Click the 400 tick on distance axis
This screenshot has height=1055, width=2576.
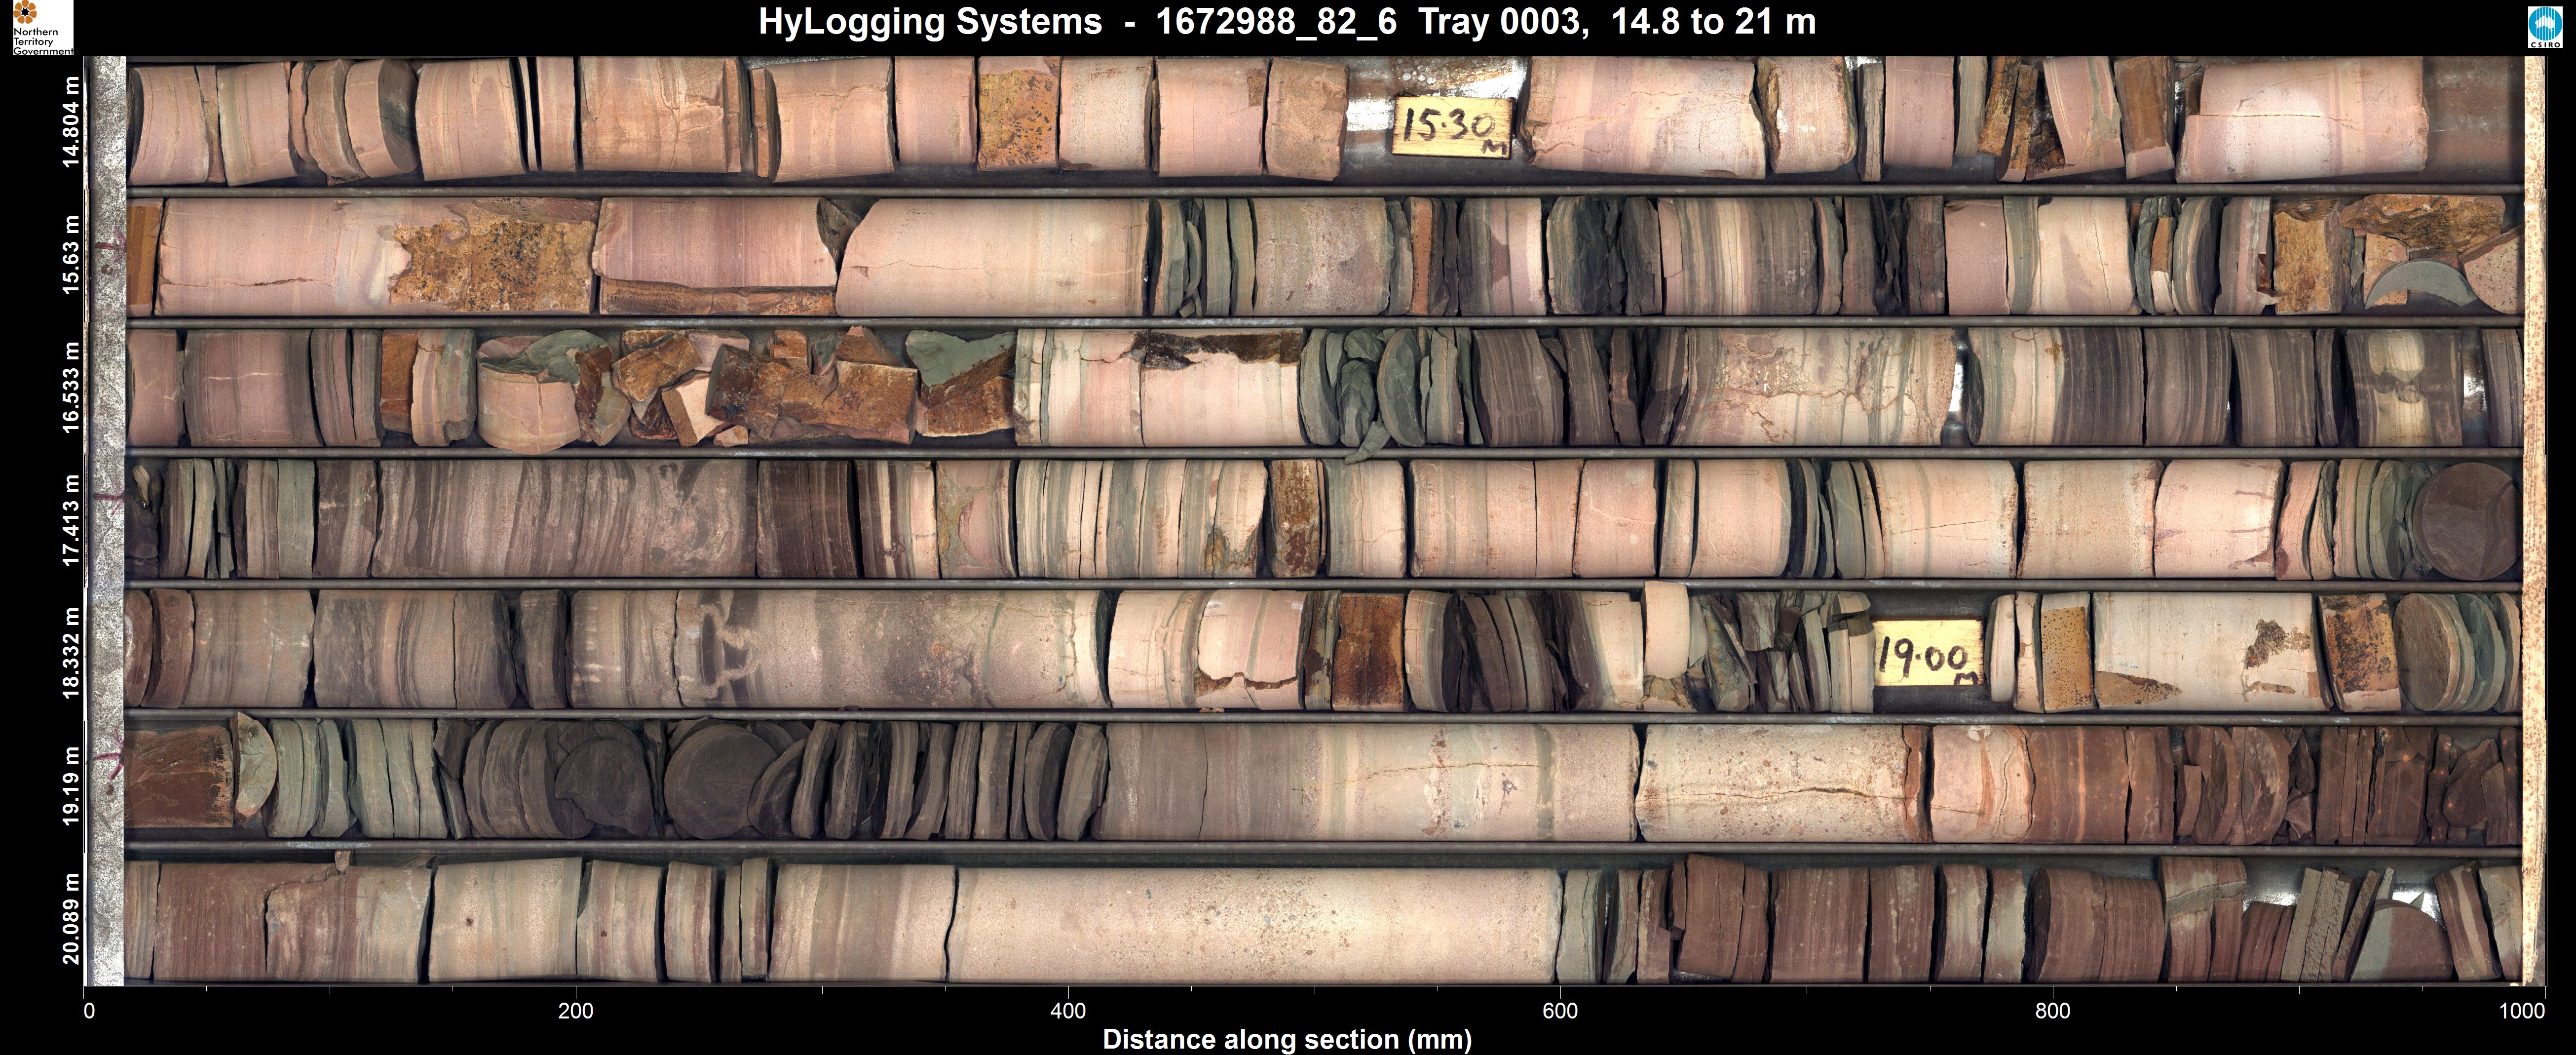tap(1068, 1011)
